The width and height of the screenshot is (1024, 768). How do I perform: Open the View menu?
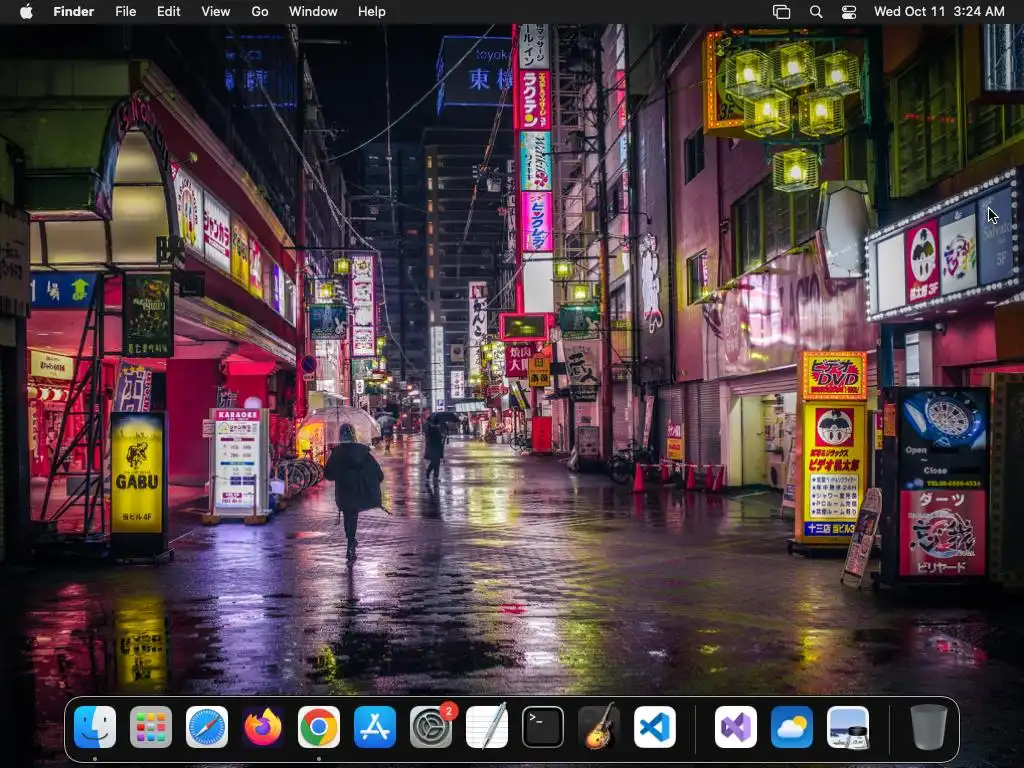point(216,12)
